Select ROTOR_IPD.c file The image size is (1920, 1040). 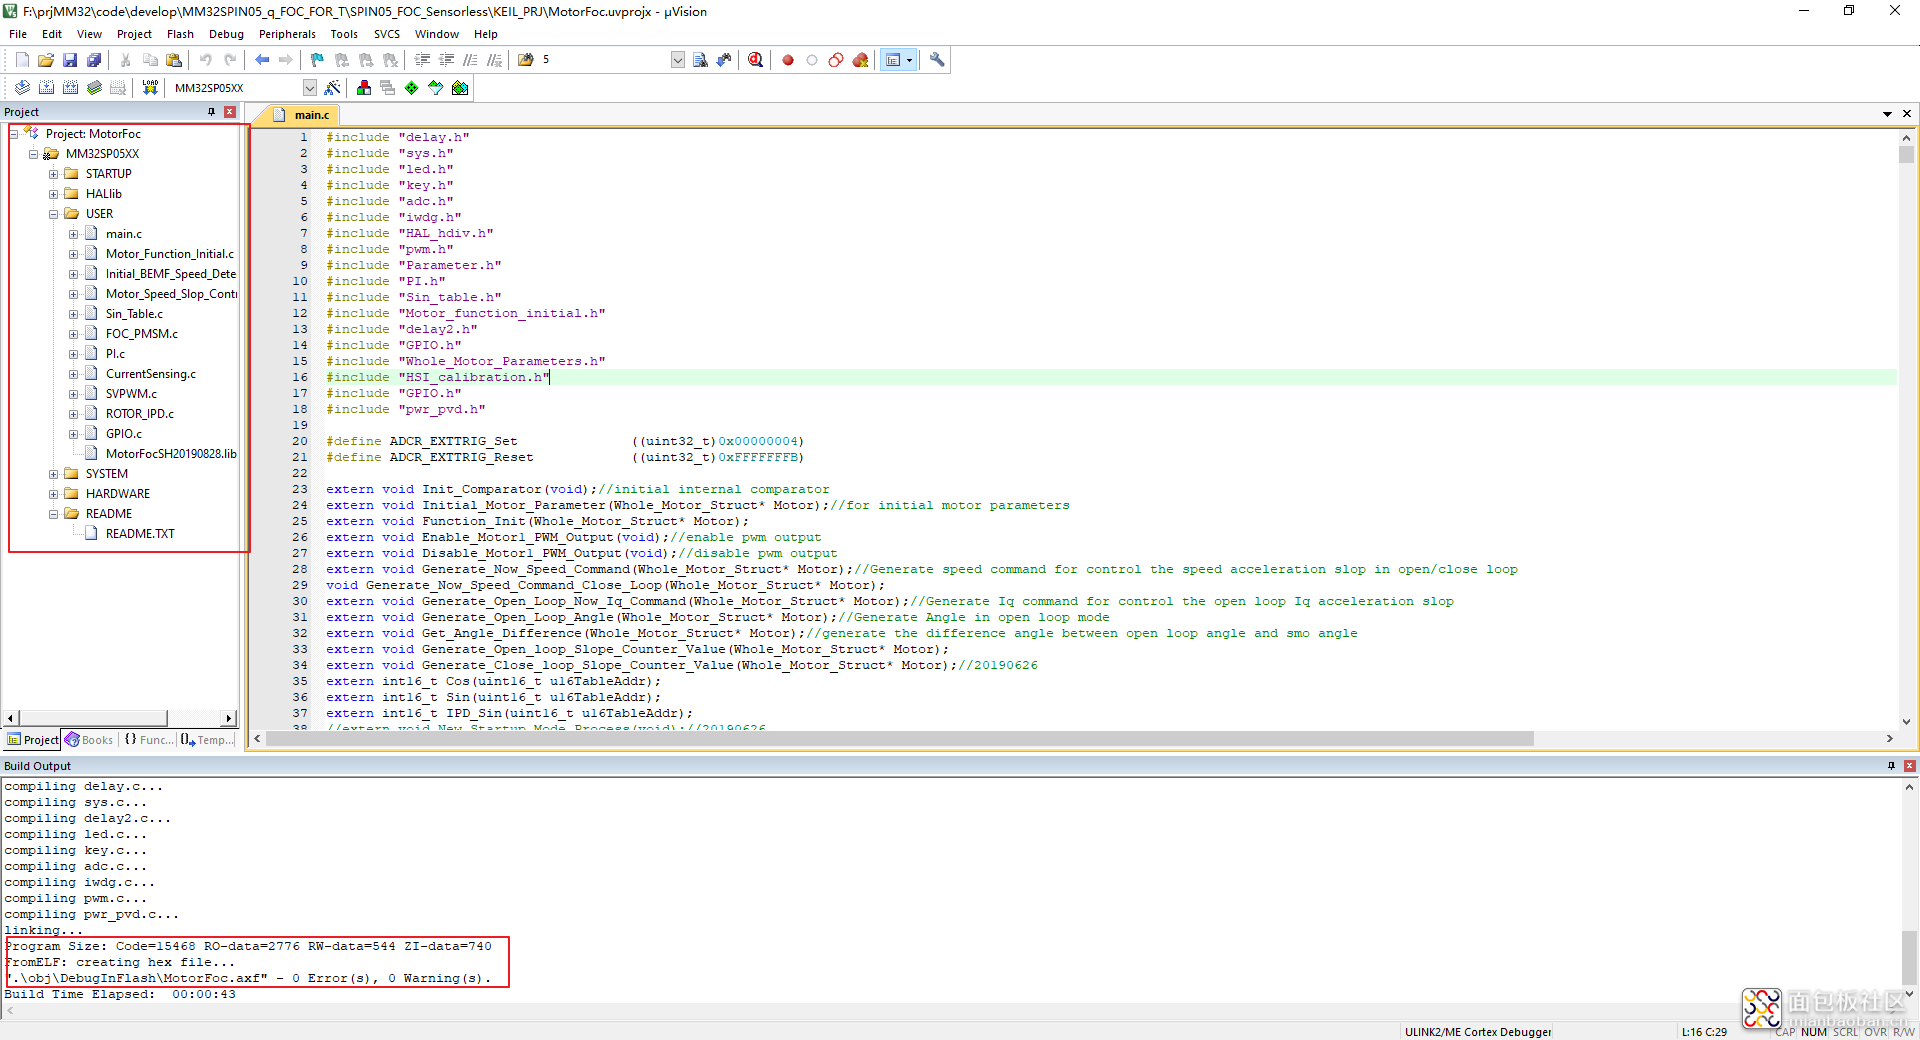pyautogui.click(x=140, y=414)
